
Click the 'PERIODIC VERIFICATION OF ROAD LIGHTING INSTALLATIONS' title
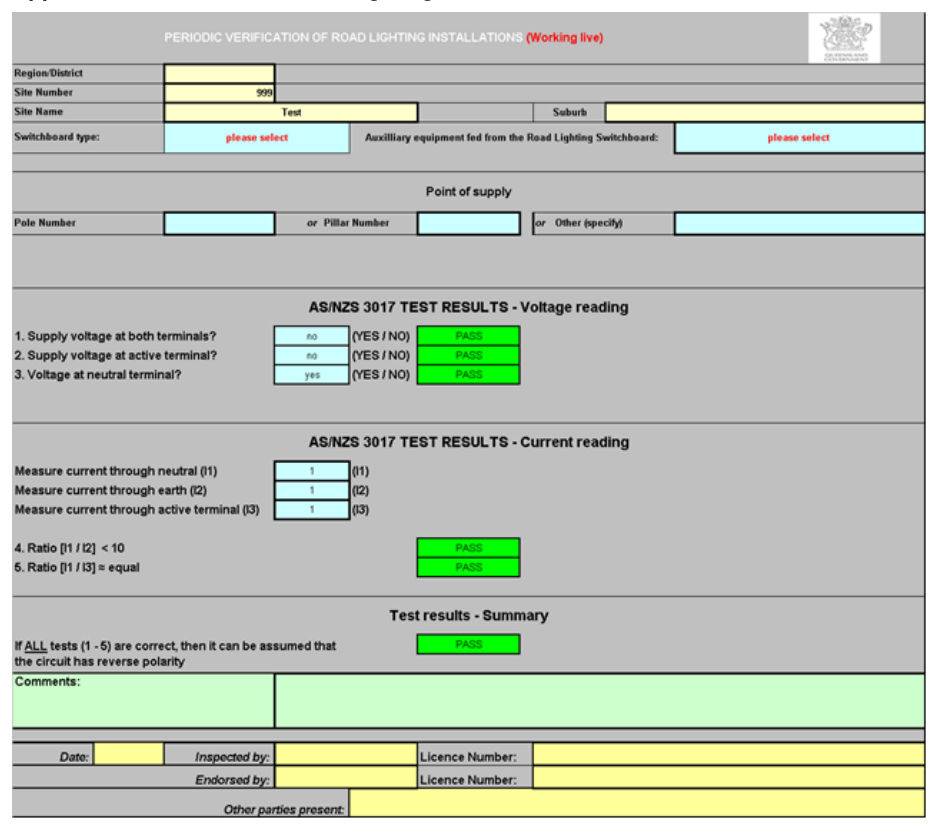(x=343, y=37)
